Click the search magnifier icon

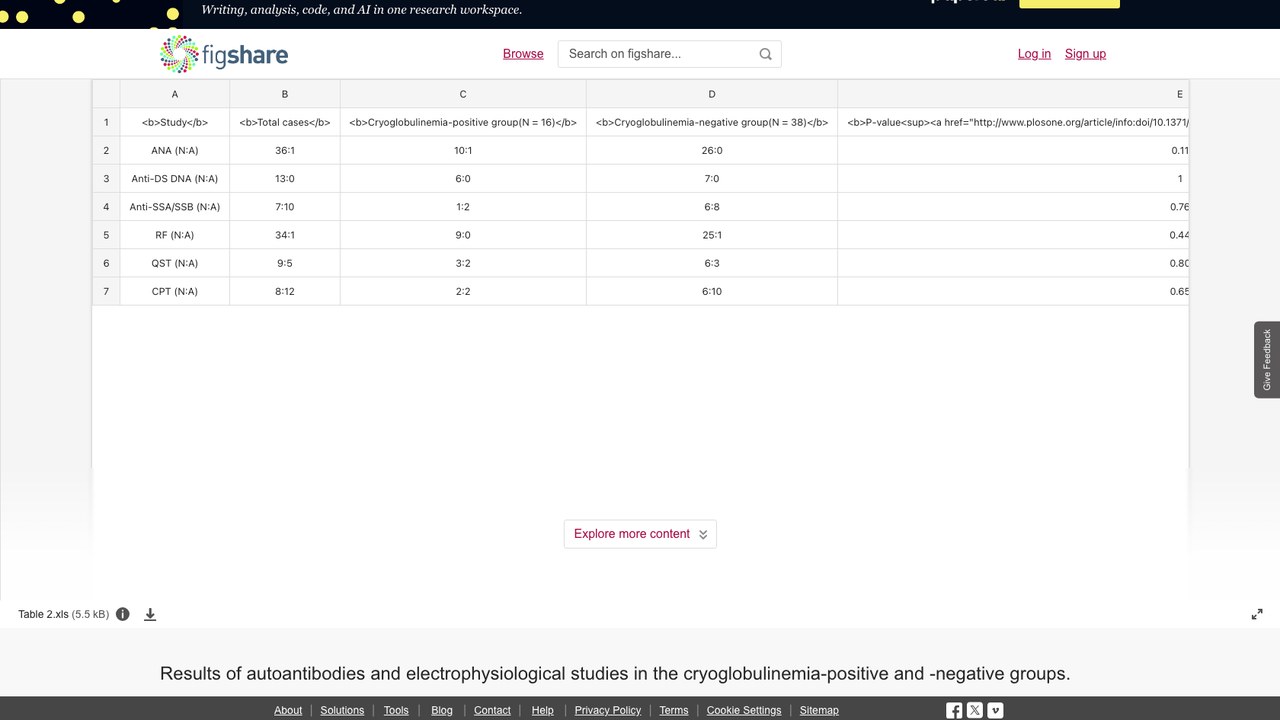[x=765, y=54]
